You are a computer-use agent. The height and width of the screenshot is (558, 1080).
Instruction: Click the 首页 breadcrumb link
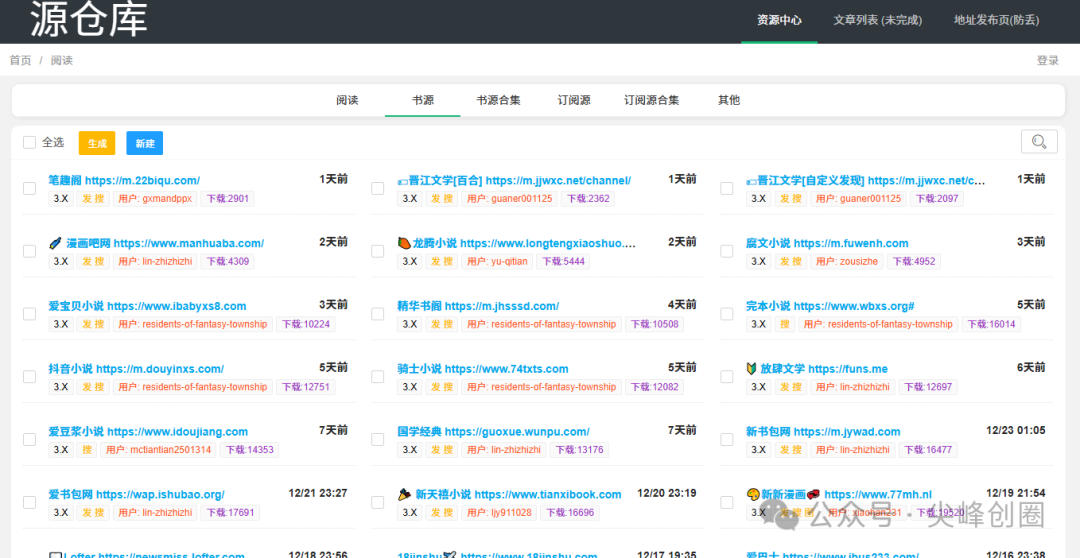click(x=20, y=61)
